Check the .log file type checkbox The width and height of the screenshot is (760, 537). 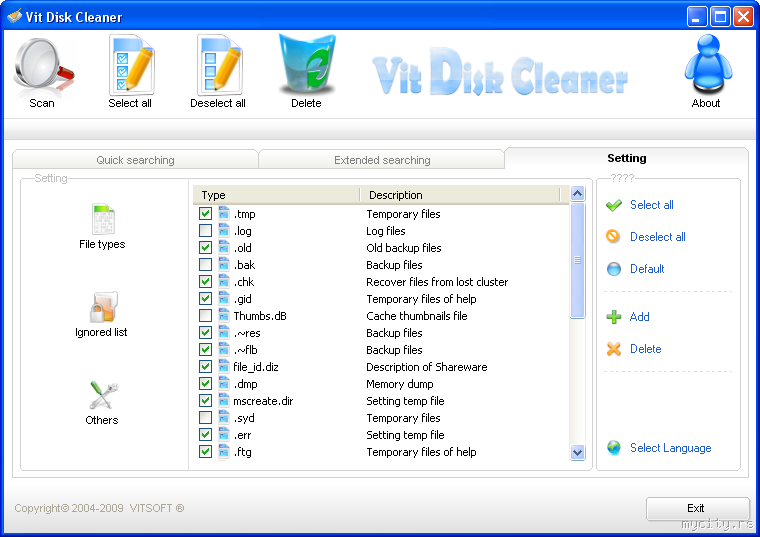[206, 230]
